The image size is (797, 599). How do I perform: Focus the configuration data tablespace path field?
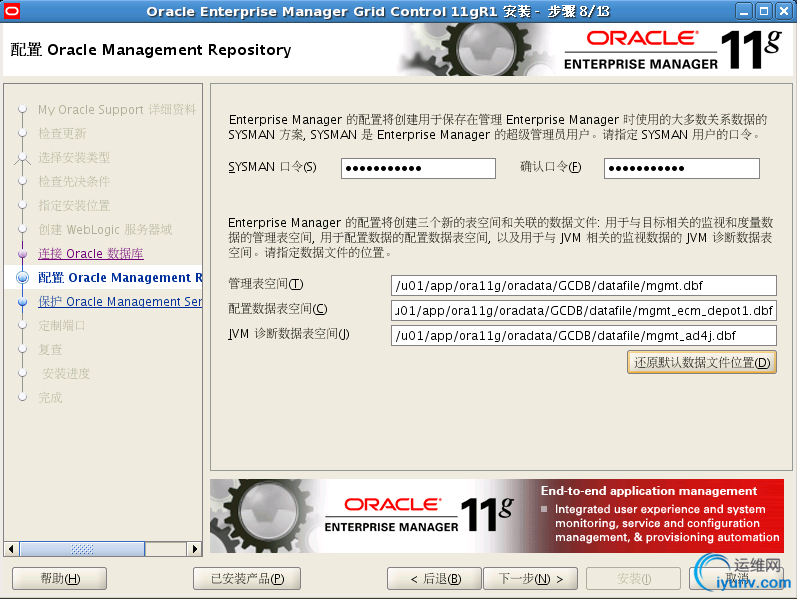(x=584, y=310)
